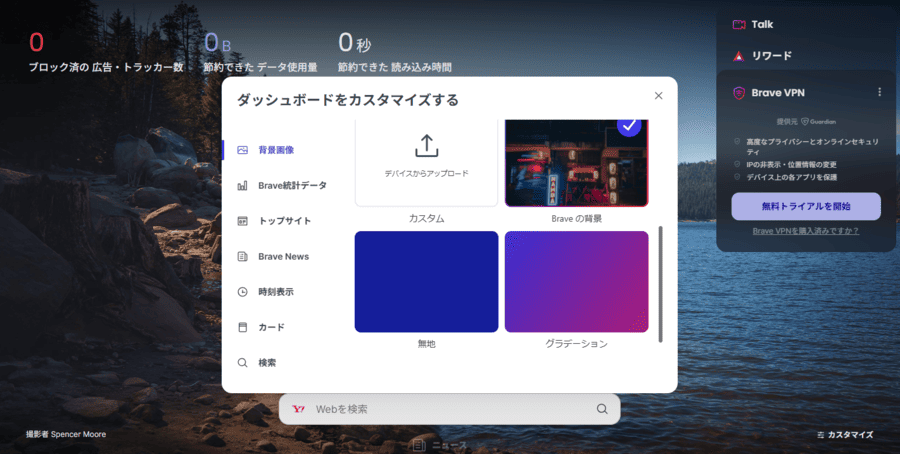Screen dimensions: 900x454
Task: Click the checkmark badge on Brave background
Action: (629, 126)
